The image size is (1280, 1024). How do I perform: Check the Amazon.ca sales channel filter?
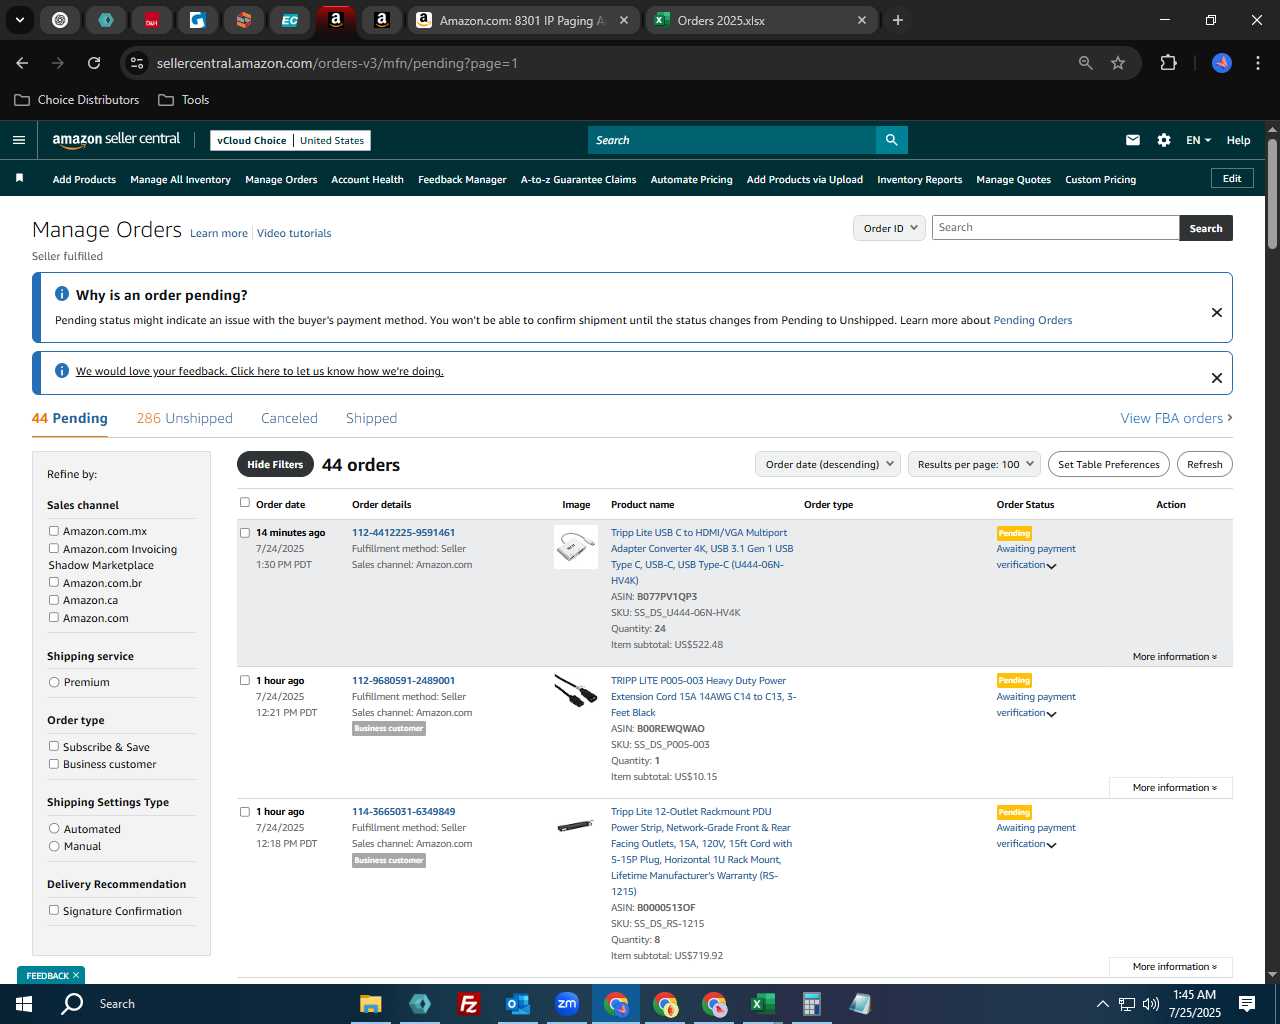pyautogui.click(x=54, y=599)
